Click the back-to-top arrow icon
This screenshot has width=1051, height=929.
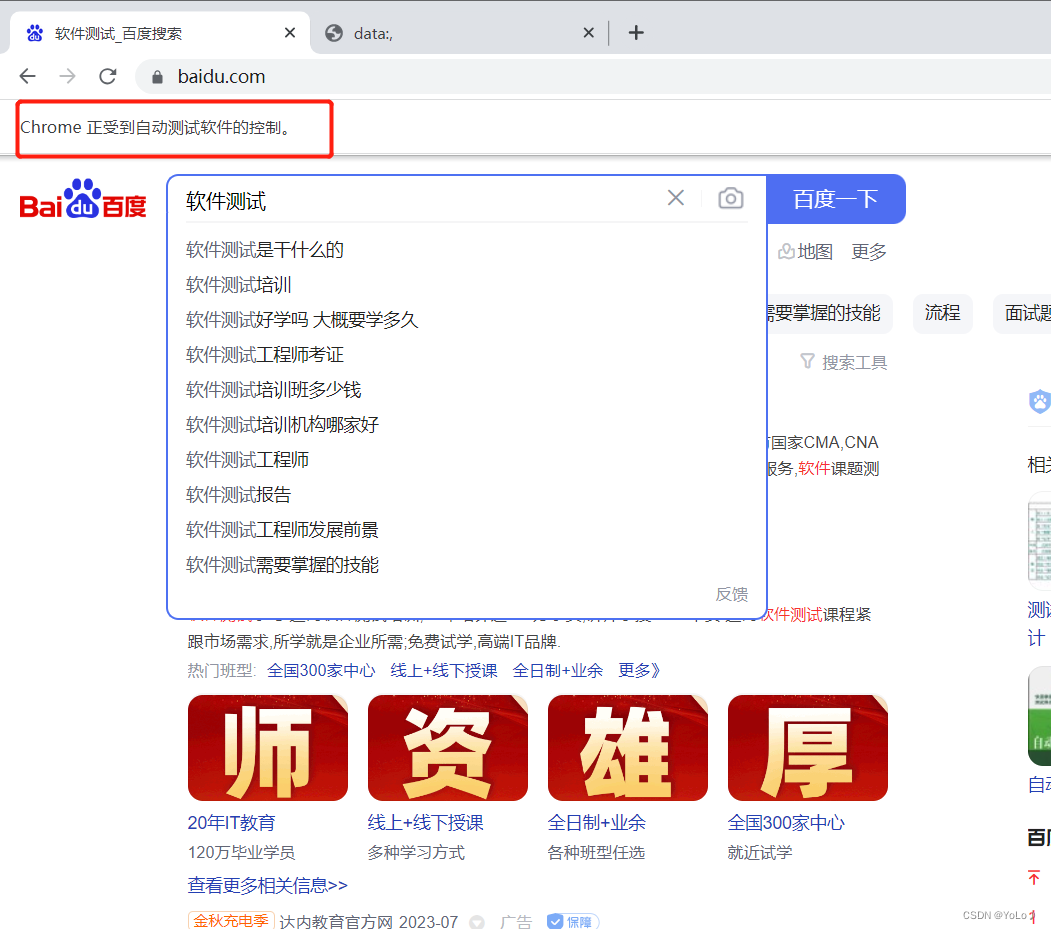pos(1034,877)
